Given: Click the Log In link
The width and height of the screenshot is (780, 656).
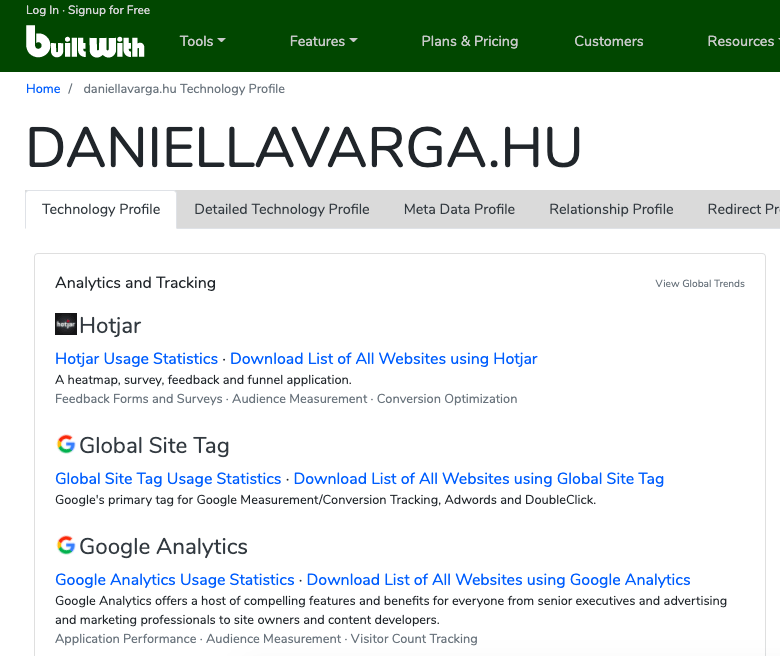Looking at the screenshot, I should pos(42,10).
